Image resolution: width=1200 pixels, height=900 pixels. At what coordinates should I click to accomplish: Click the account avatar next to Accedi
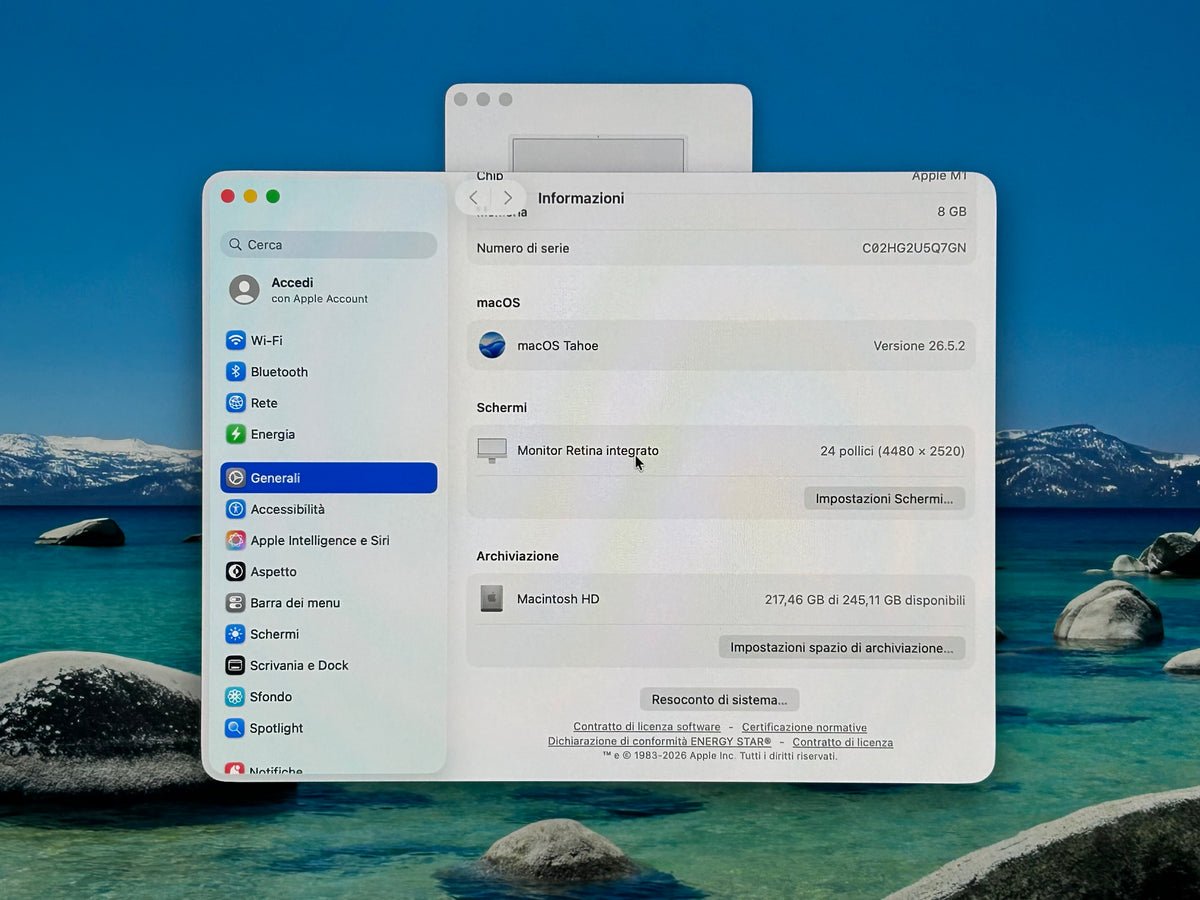click(244, 290)
